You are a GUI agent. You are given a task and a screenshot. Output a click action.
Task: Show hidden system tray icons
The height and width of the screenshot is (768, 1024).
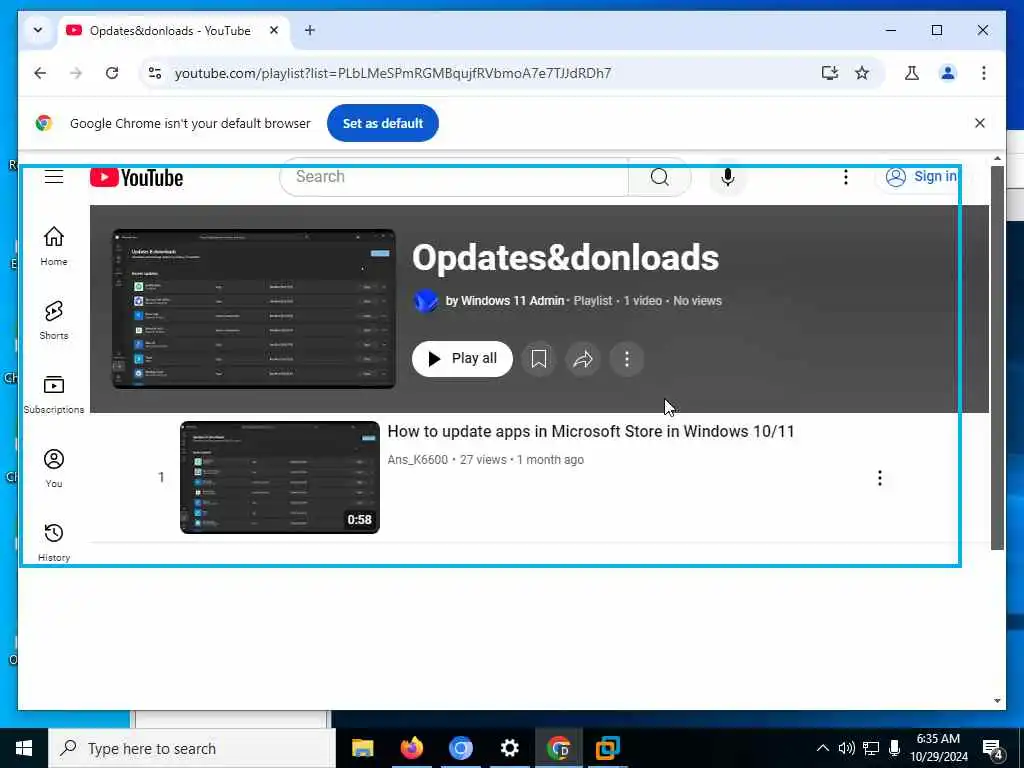[823, 748]
